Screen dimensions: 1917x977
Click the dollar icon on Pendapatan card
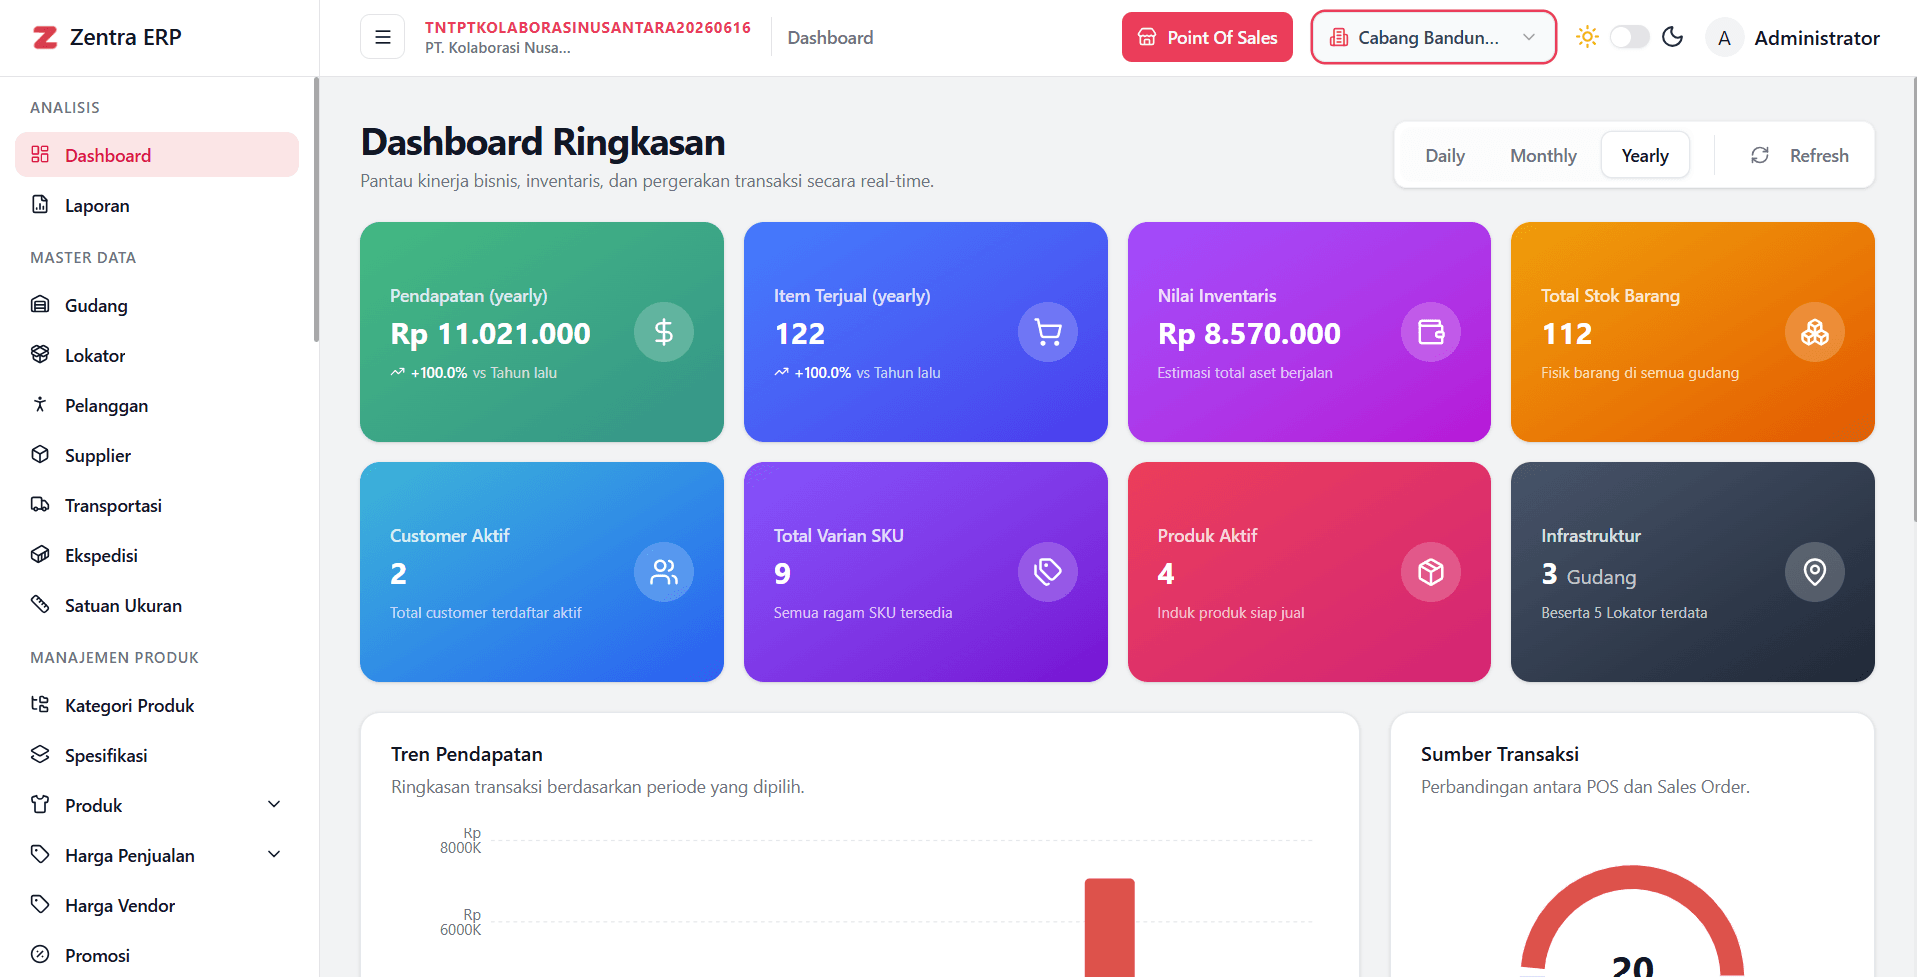tap(664, 332)
